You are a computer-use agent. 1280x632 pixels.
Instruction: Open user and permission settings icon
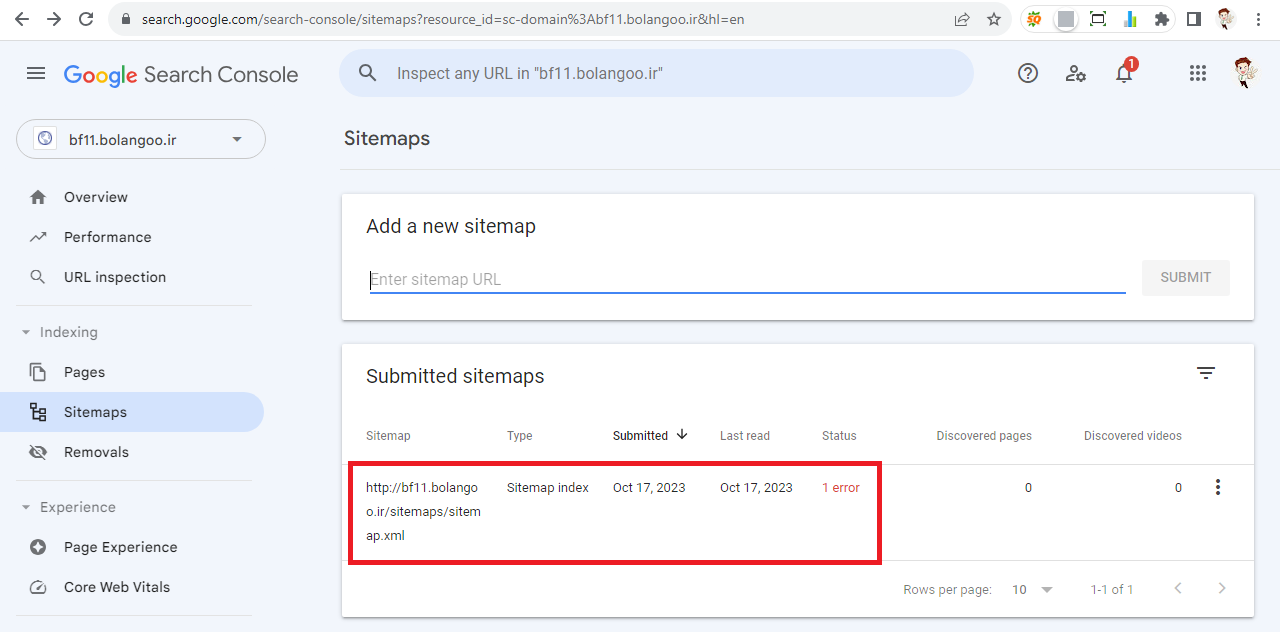[x=1076, y=73]
